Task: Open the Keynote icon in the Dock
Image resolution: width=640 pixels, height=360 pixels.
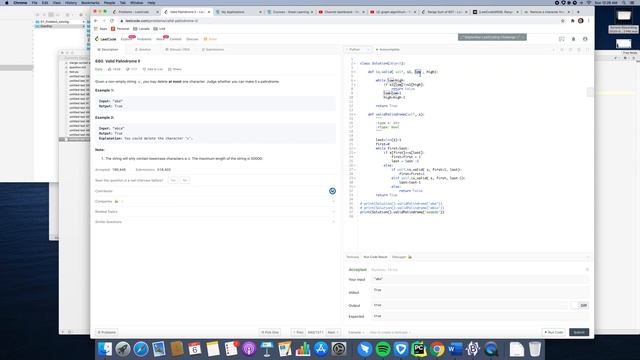Action: pyautogui.click(x=267, y=349)
